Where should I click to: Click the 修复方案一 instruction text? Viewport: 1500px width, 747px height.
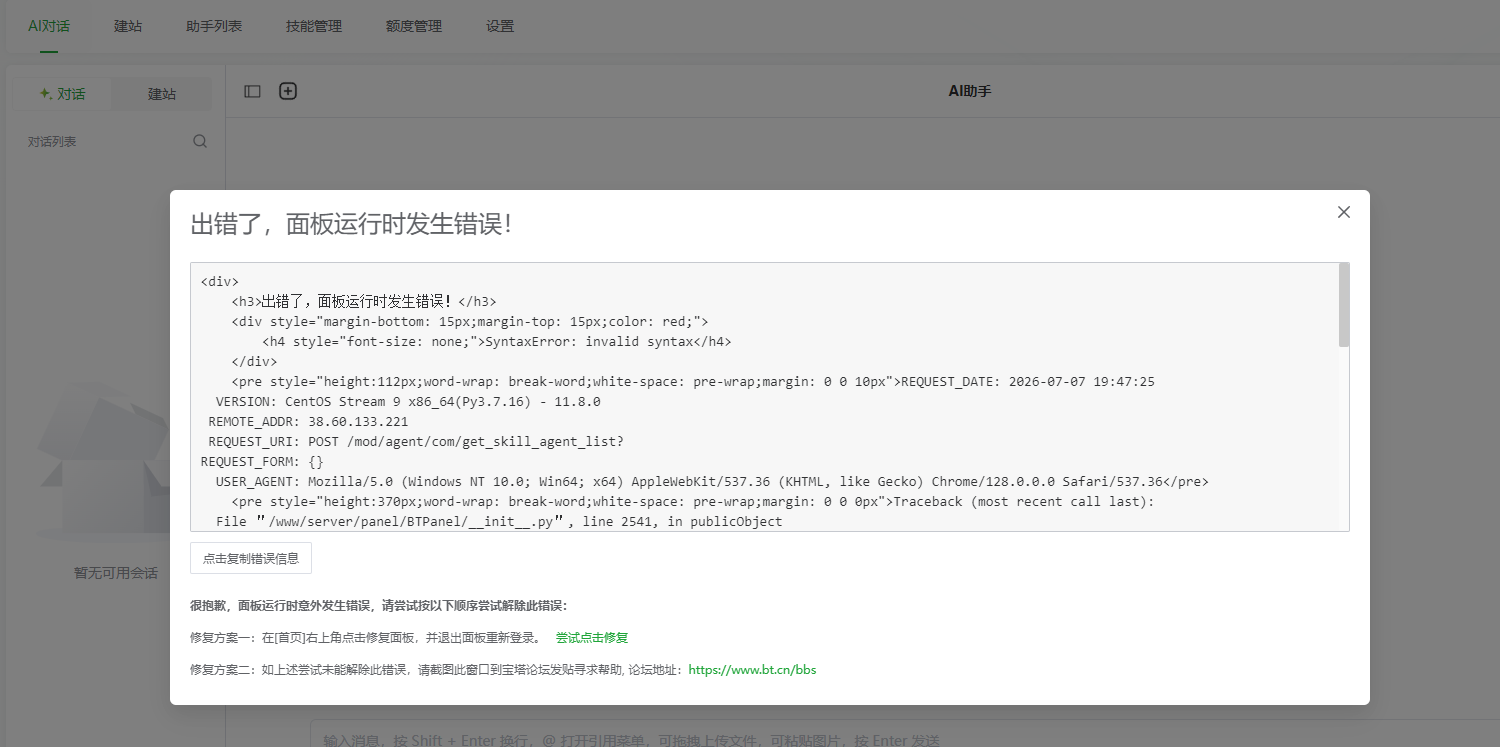point(365,637)
